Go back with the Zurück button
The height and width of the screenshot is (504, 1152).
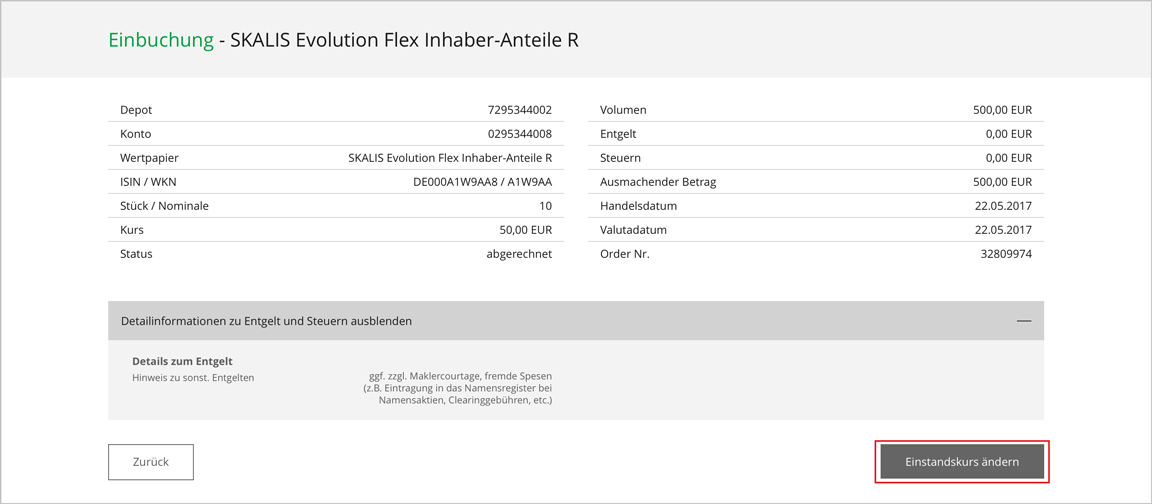tap(151, 462)
